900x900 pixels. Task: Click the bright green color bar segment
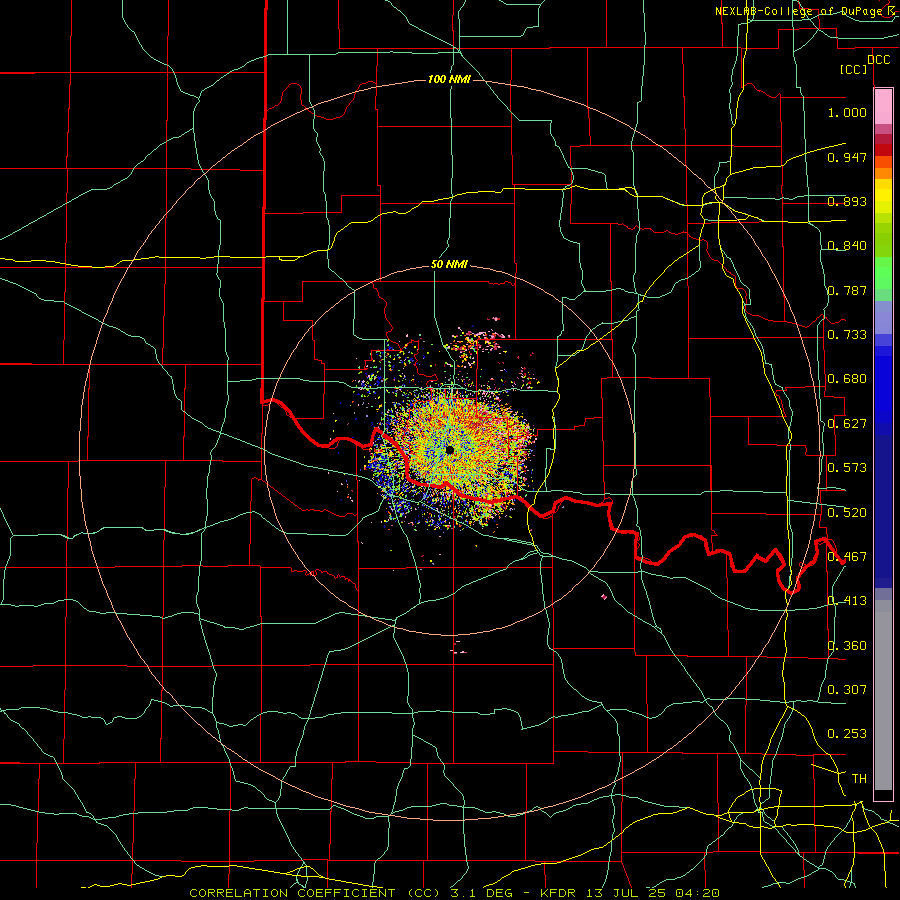pyautogui.click(x=883, y=273)
